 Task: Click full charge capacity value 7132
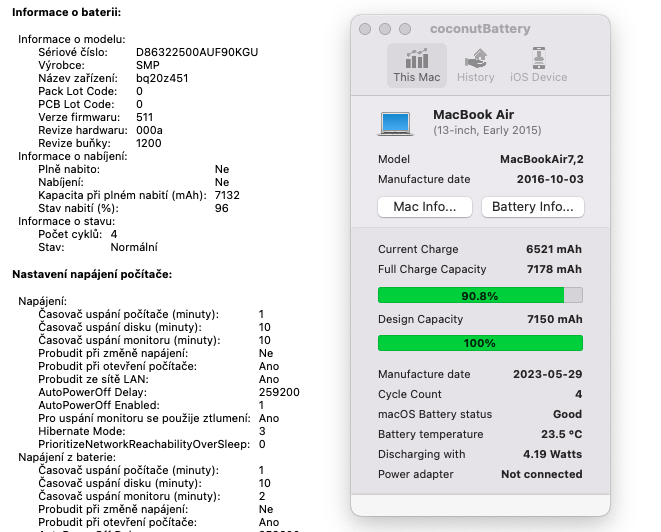pos(227,195)
